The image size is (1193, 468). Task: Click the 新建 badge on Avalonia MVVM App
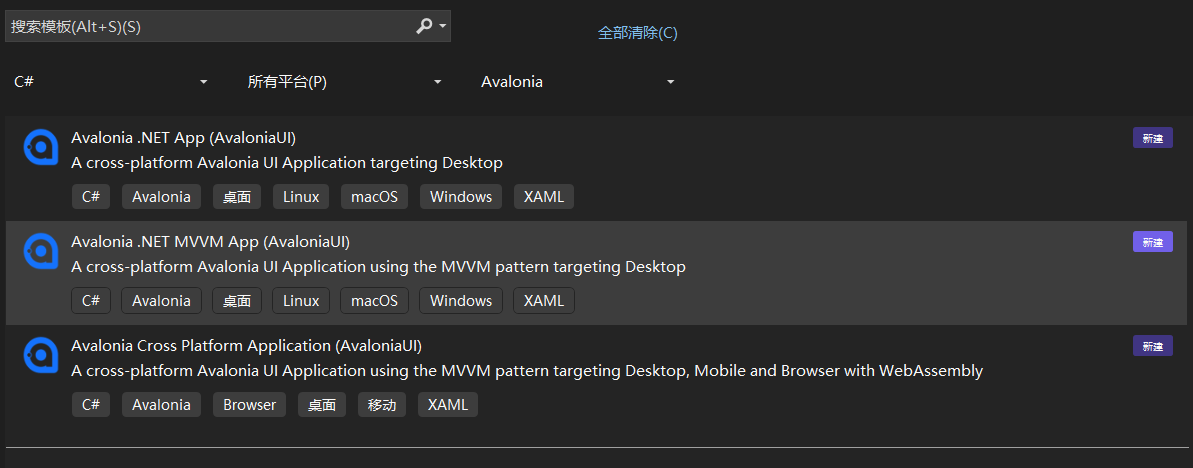(x=1152, y=242)
